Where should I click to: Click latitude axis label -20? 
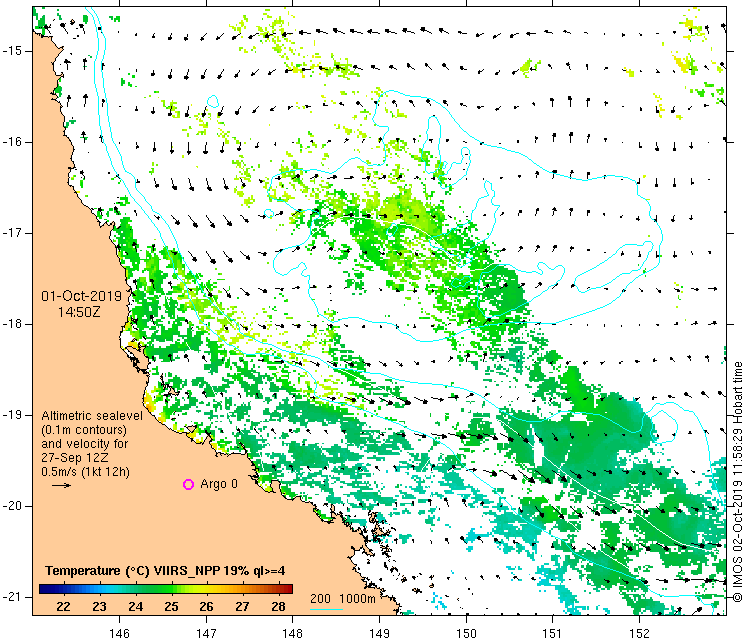(x=11, y=506)
